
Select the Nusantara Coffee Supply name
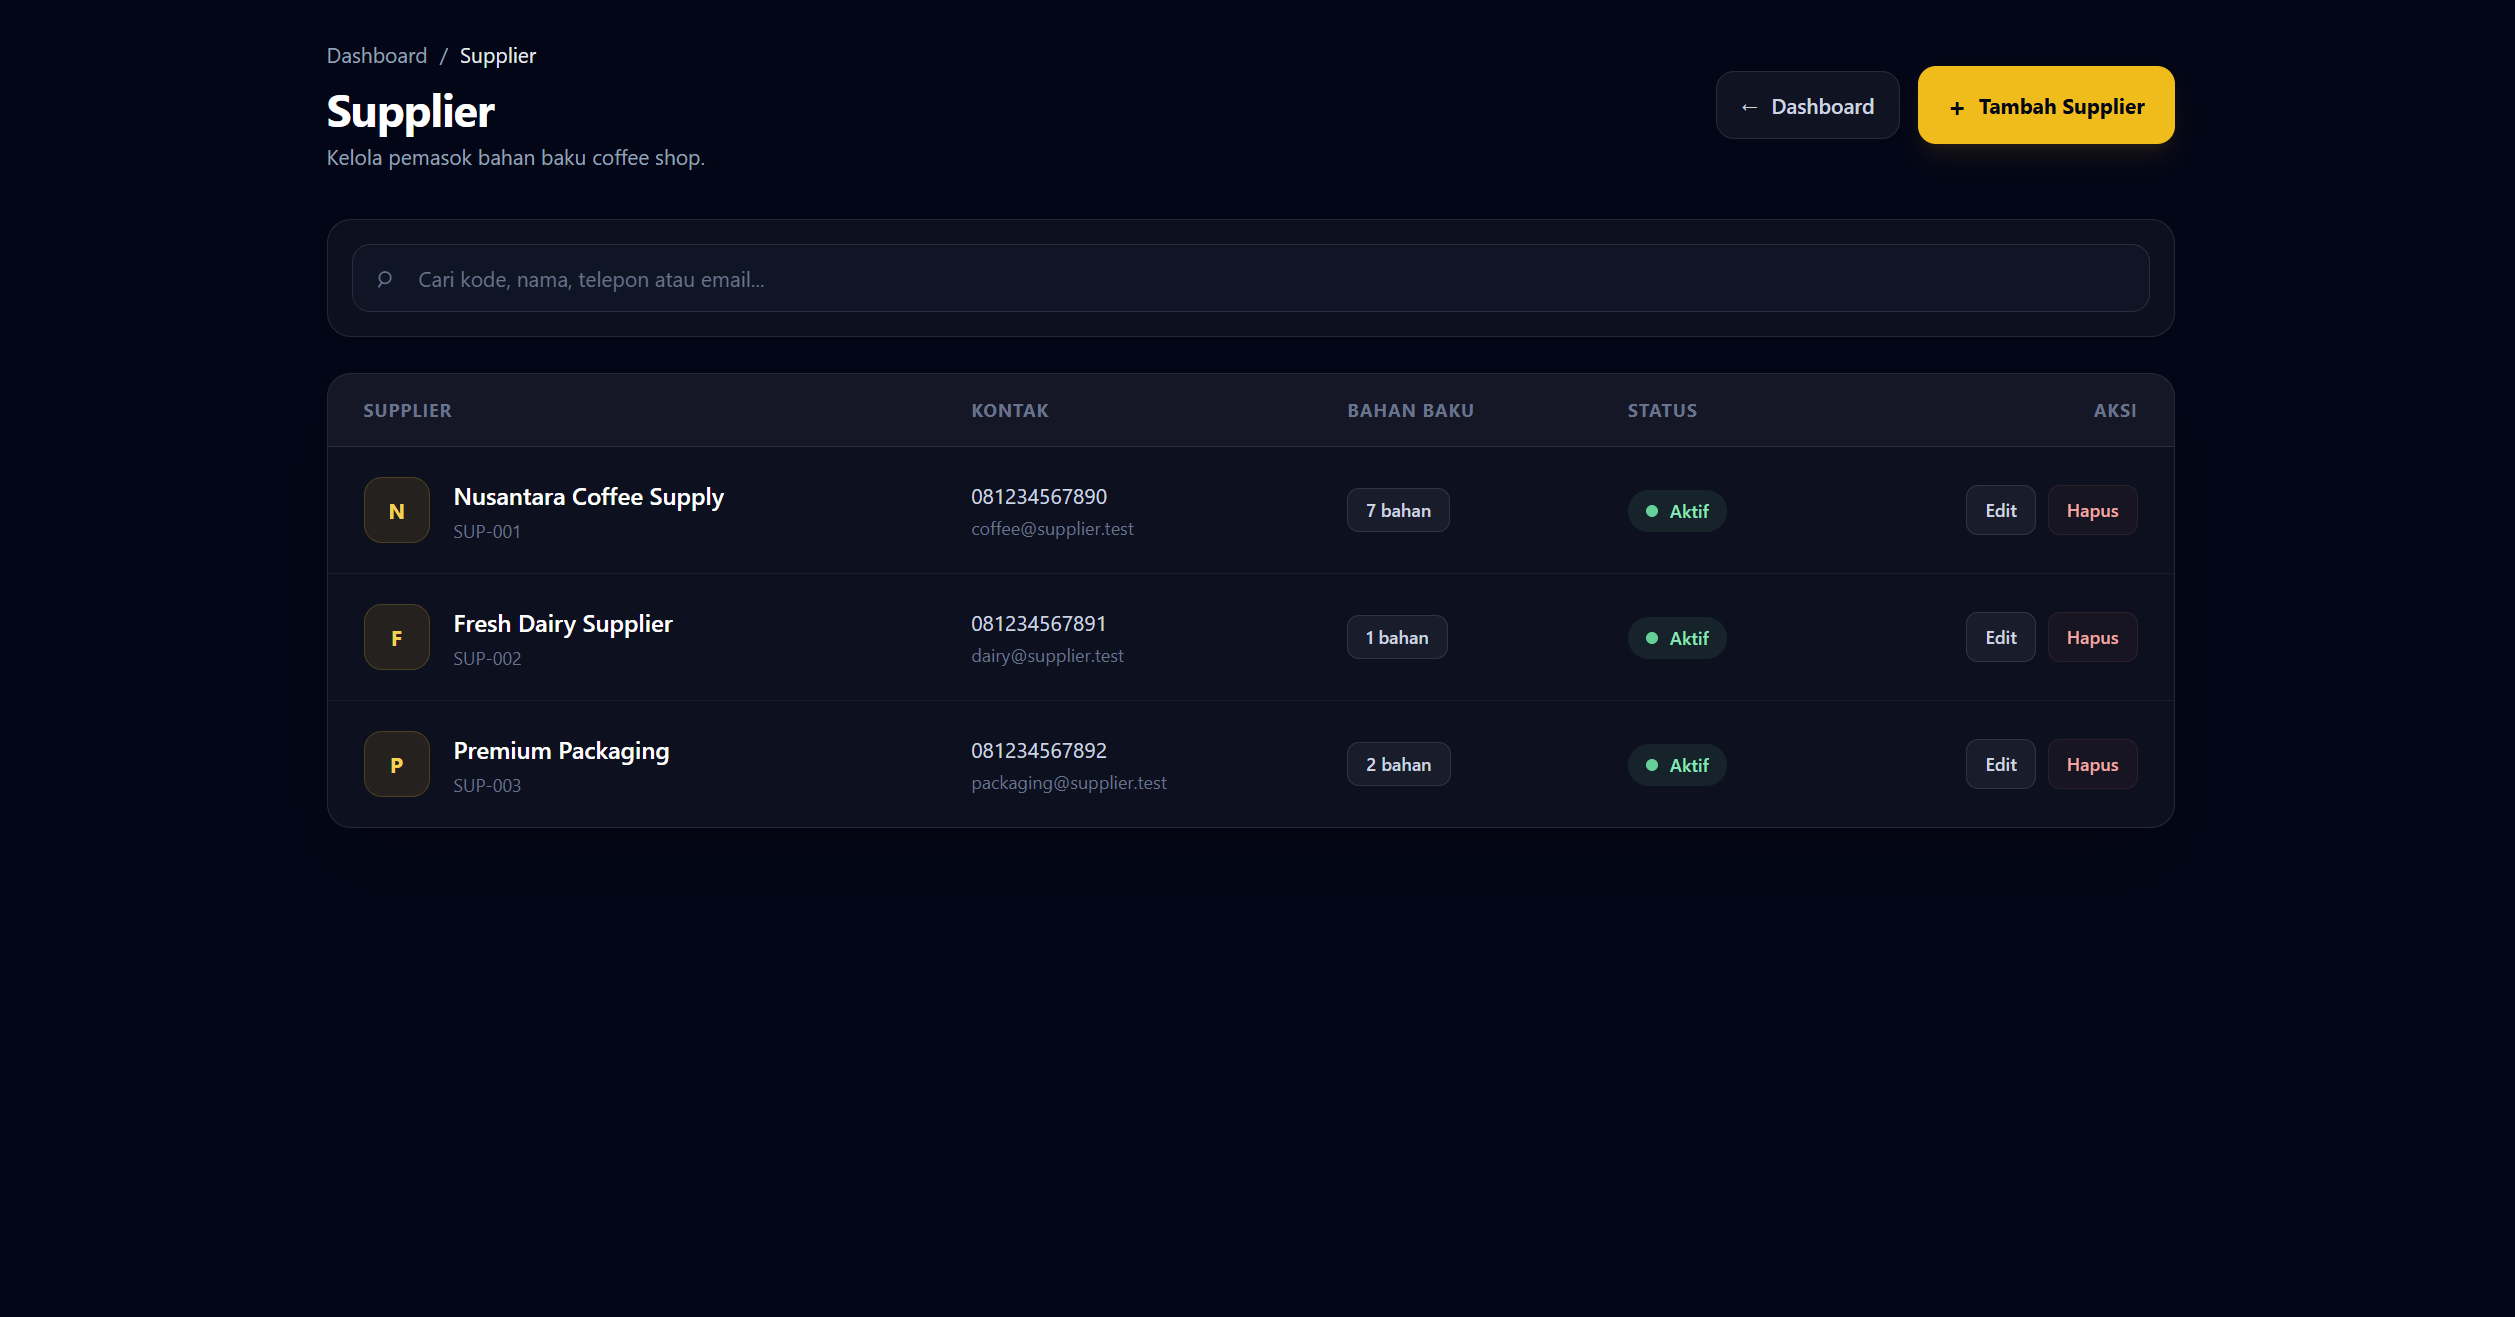(589, 497)
